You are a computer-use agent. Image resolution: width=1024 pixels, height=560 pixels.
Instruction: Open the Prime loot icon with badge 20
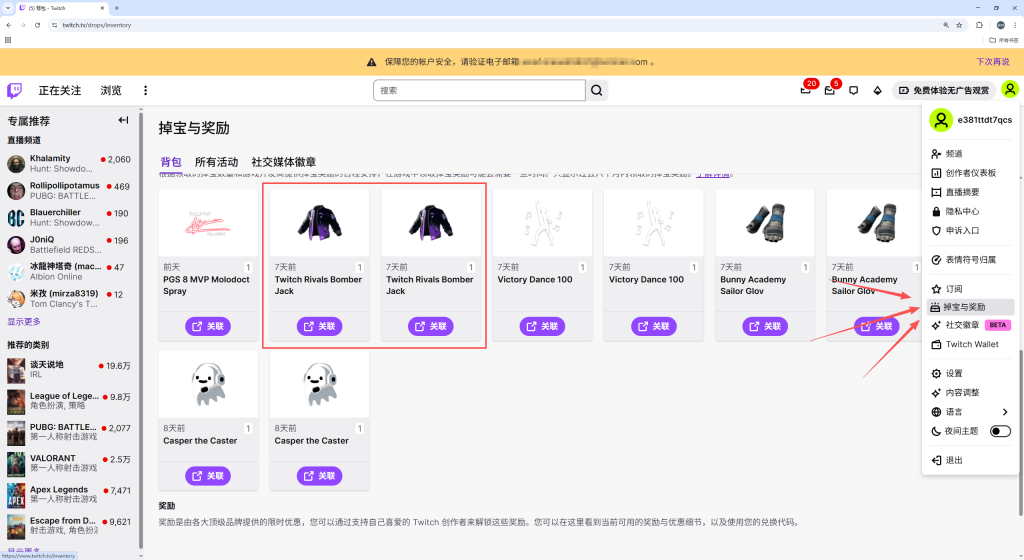805,90
